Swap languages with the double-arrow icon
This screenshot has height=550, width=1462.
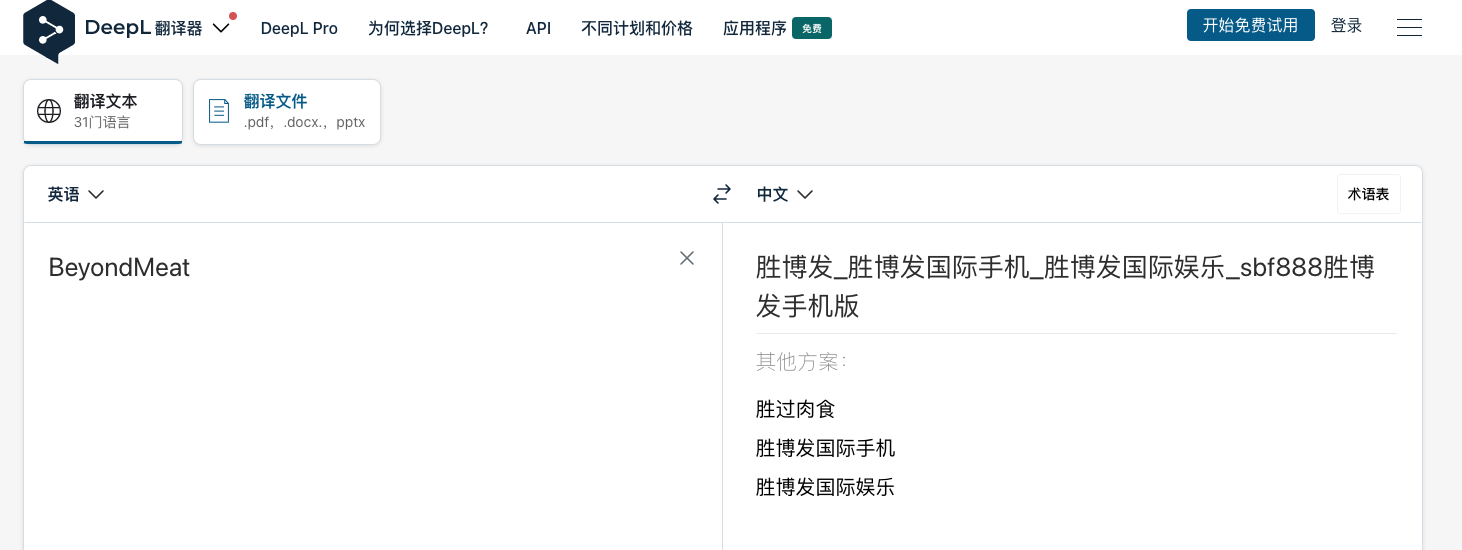[x=722, y=194]
